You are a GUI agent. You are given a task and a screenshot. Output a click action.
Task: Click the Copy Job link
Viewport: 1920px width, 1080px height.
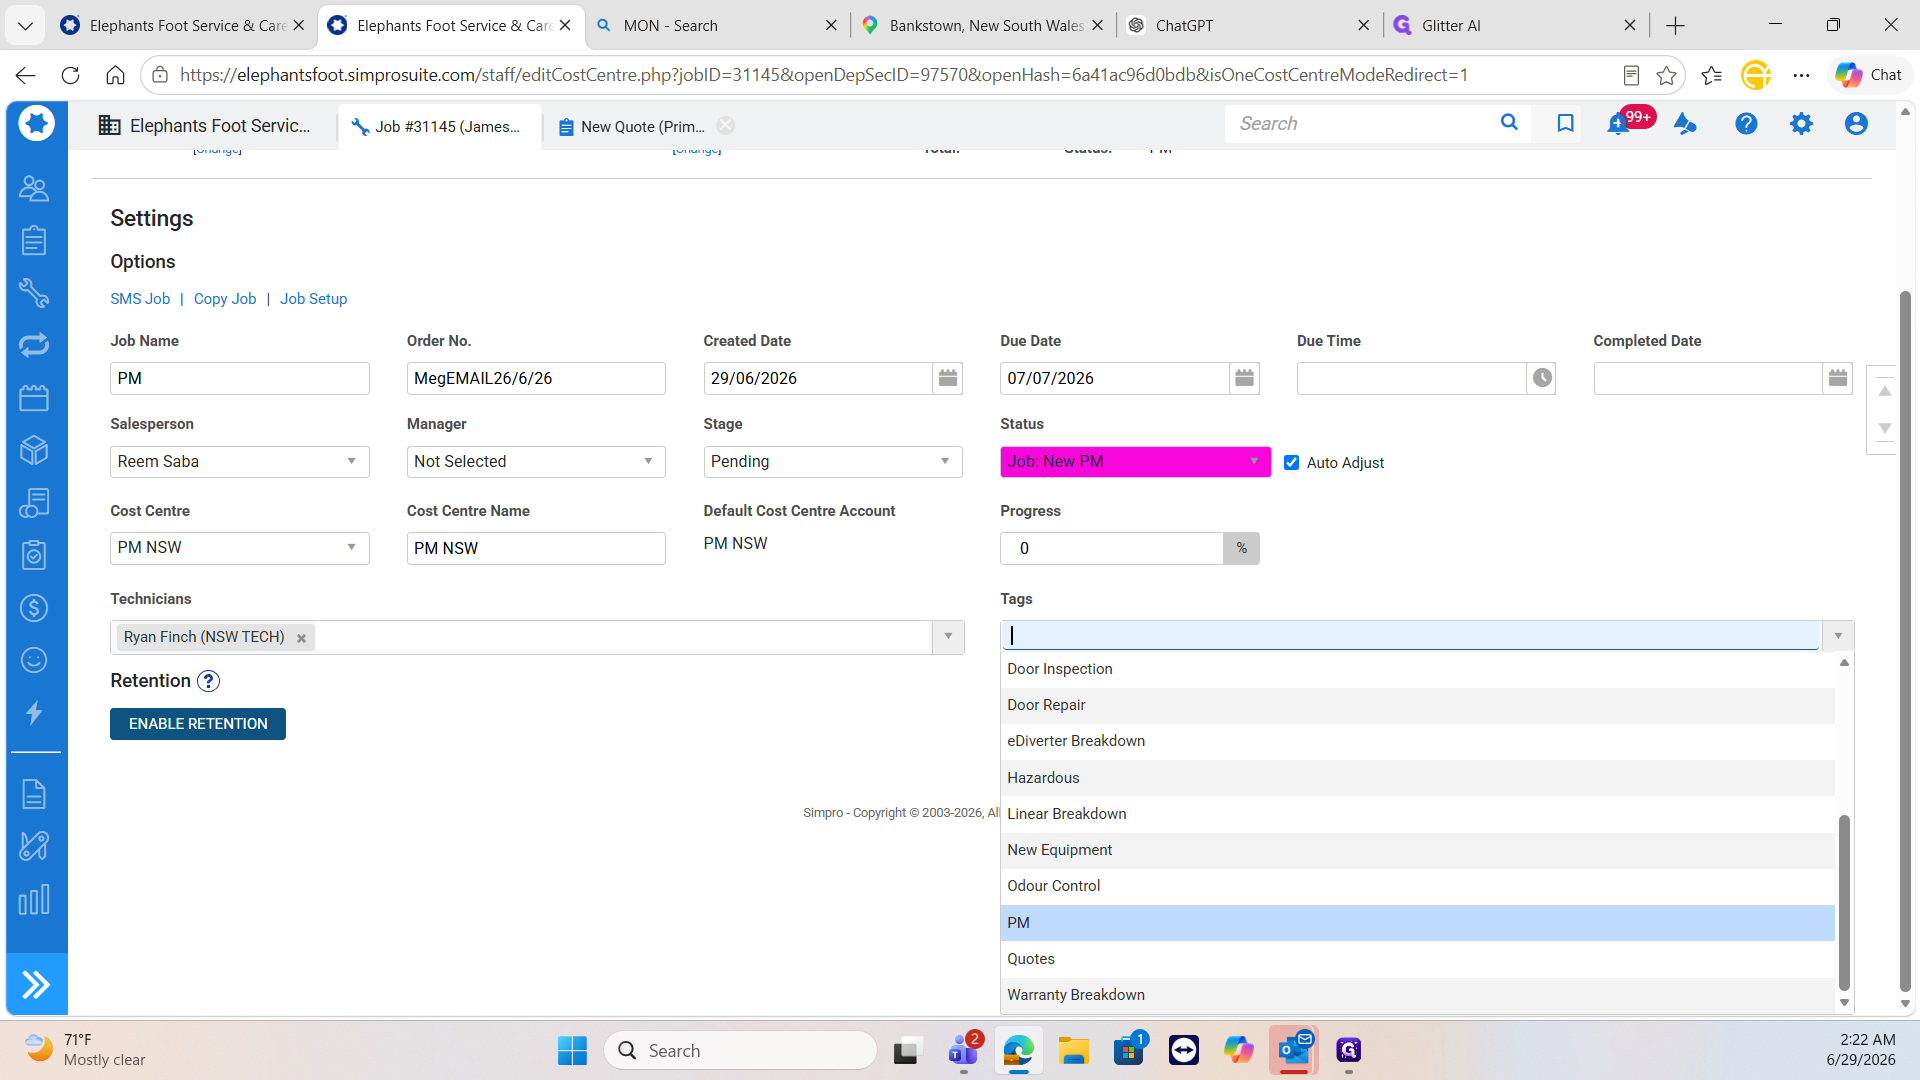(225, 299)
